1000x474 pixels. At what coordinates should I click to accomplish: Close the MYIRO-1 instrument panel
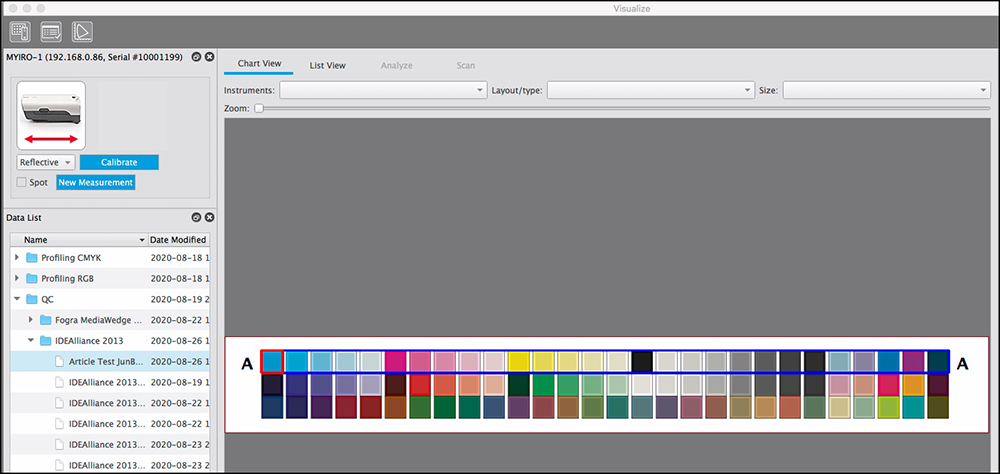tap(209, 57)
